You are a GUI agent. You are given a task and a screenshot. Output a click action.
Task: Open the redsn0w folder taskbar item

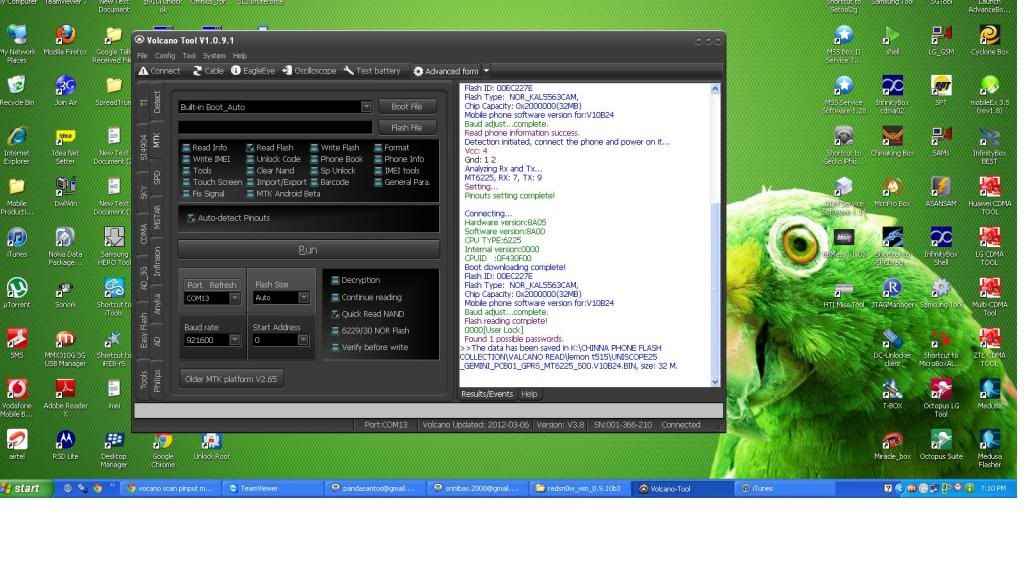579,488
